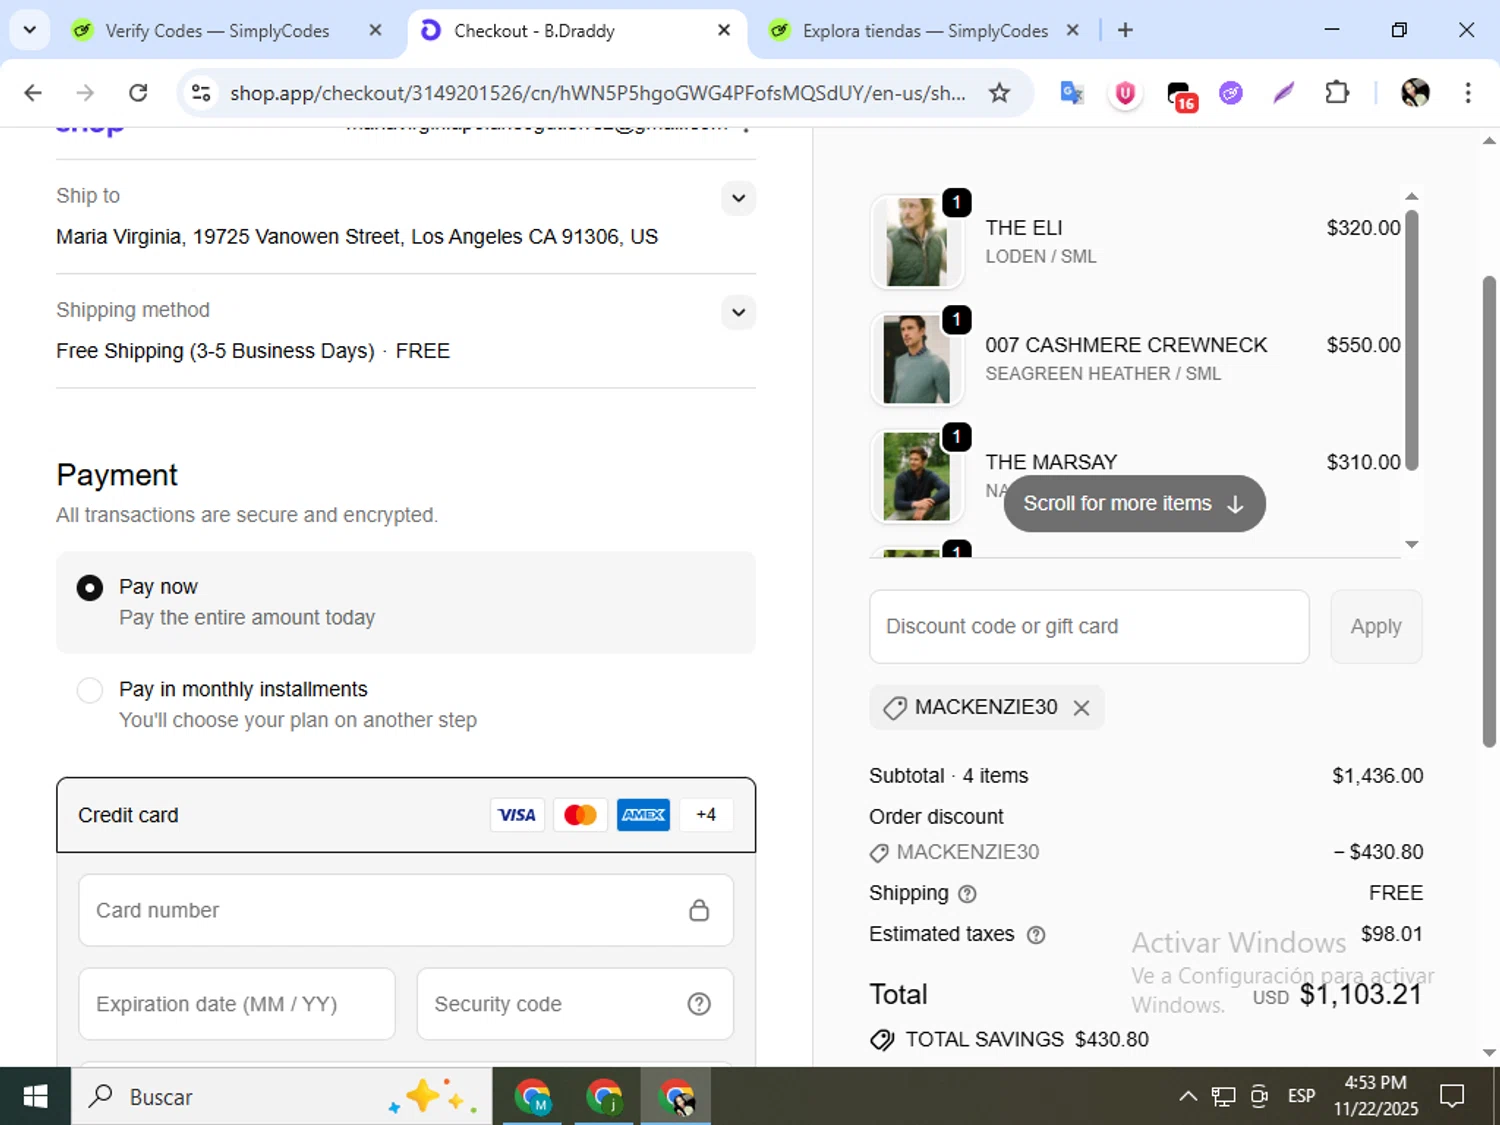
Task: Expand the Shipping method section
Action: tap(738, 312)
